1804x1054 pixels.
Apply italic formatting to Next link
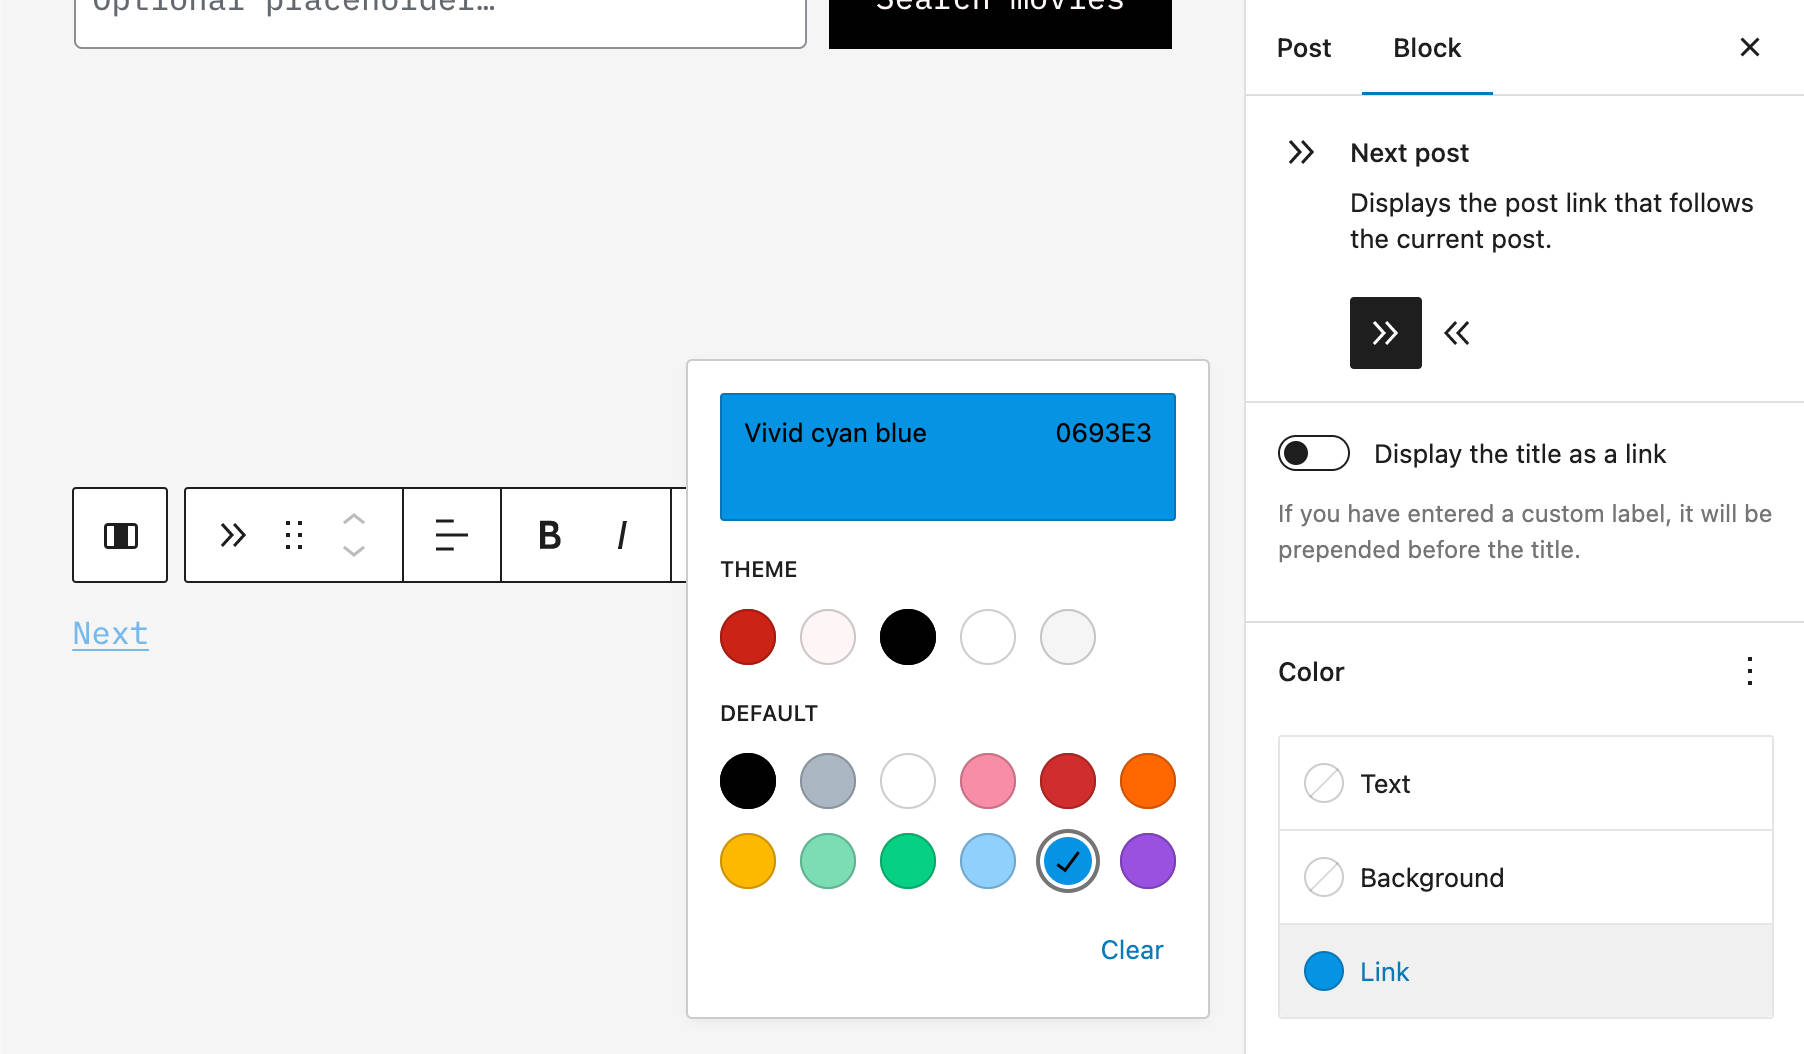click(x=621, y=535)
